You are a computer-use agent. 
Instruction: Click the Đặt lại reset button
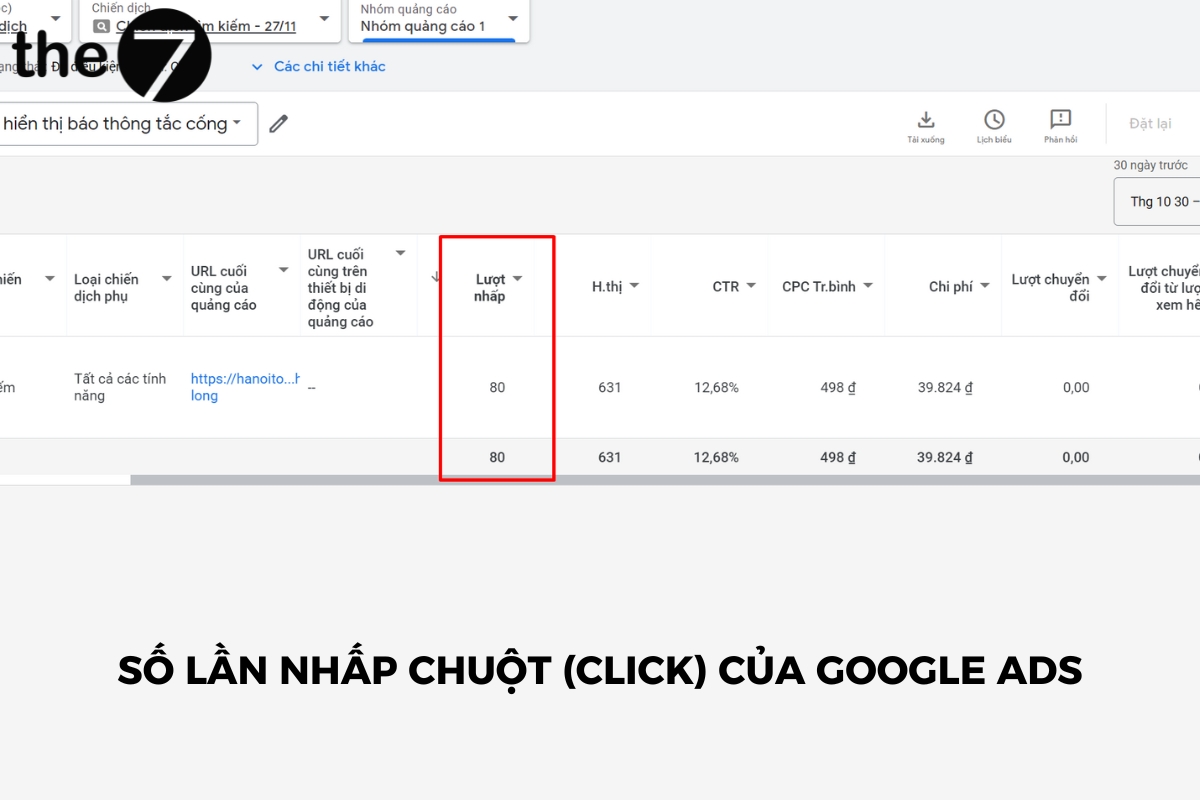coord(1150,123)
